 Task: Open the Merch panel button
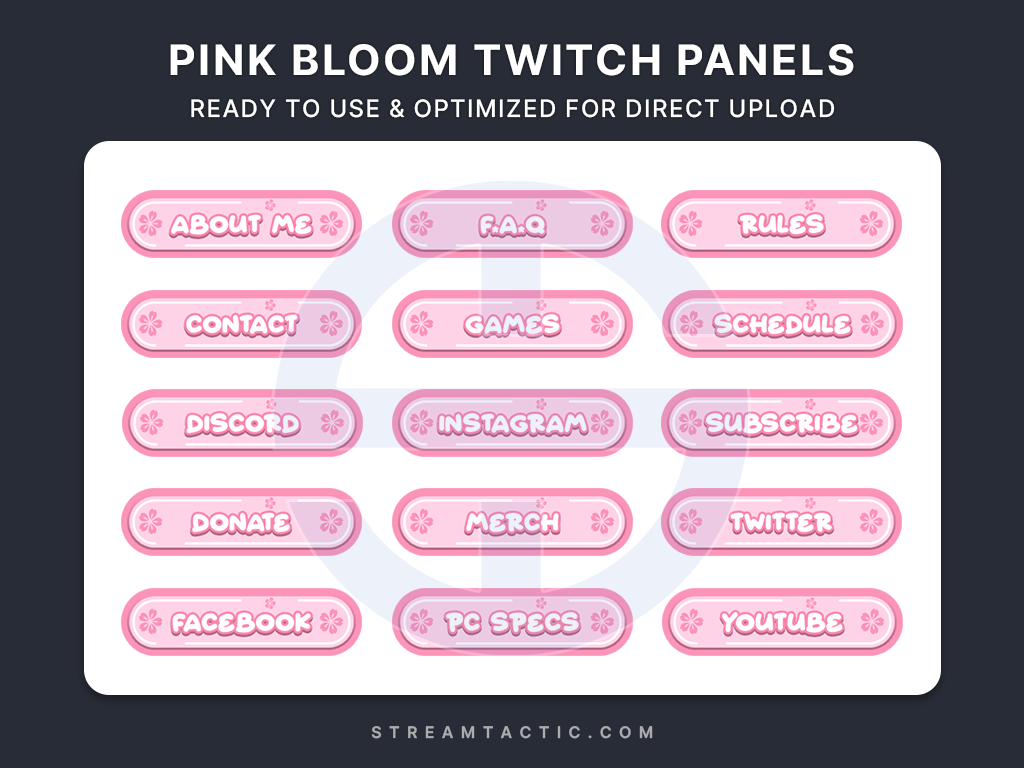coord(512,522)
